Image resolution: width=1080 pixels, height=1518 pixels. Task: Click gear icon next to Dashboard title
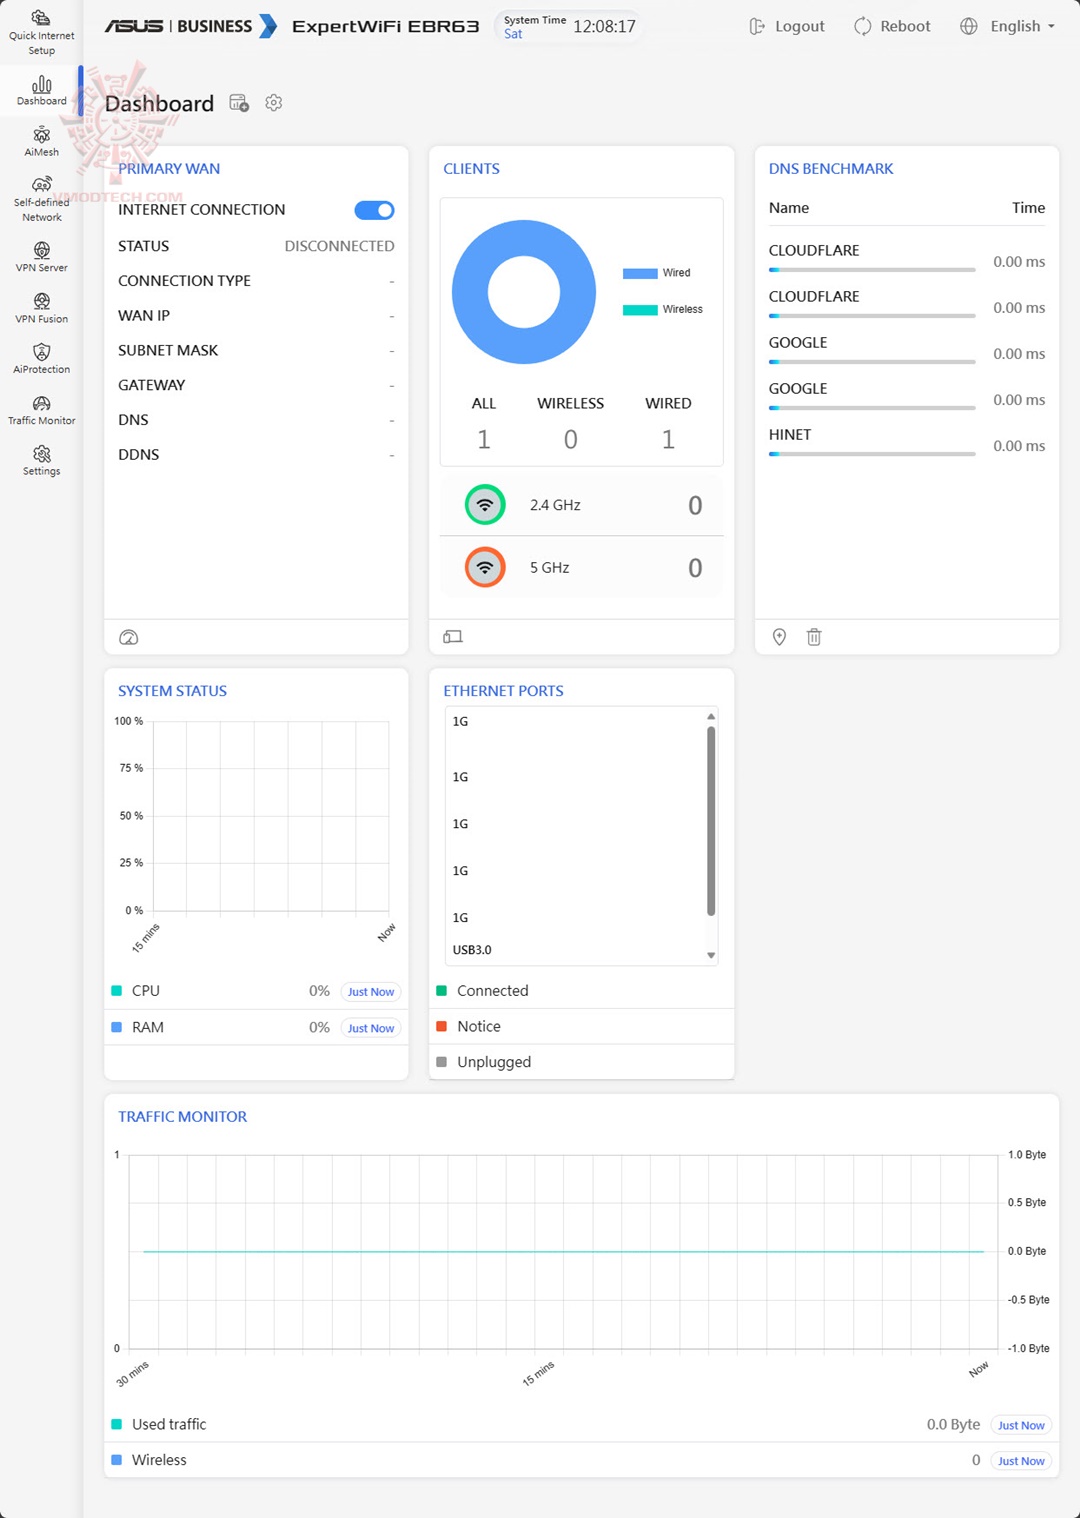pos(274,103)
